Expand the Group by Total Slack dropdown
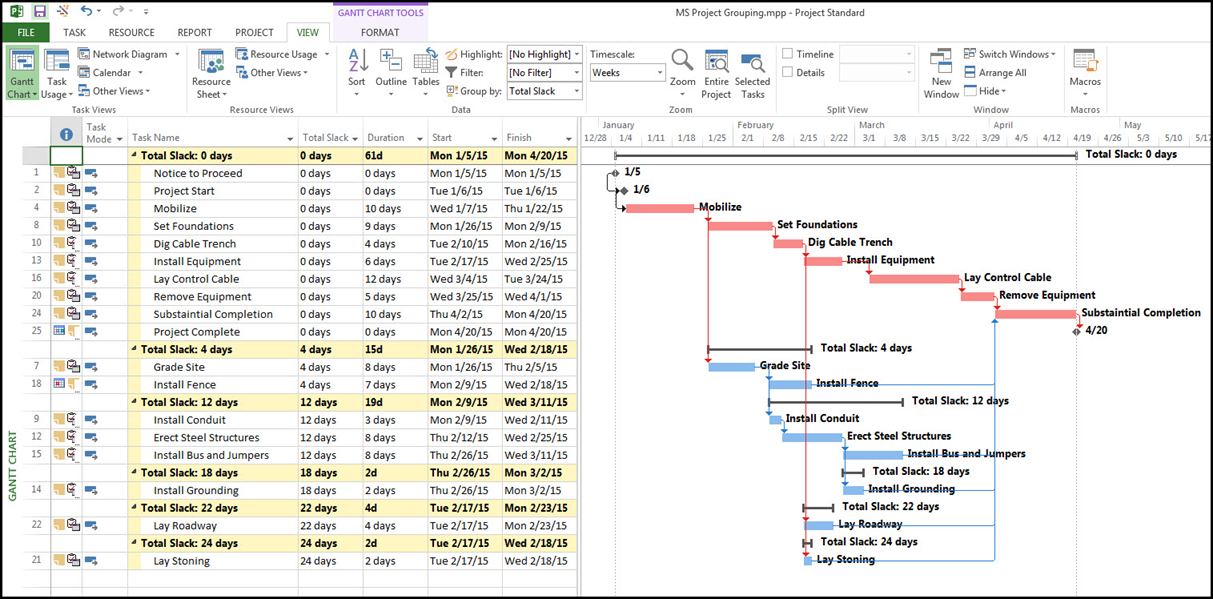The width and height of the screenshot is (1213, 599). [x=576, y=91]
